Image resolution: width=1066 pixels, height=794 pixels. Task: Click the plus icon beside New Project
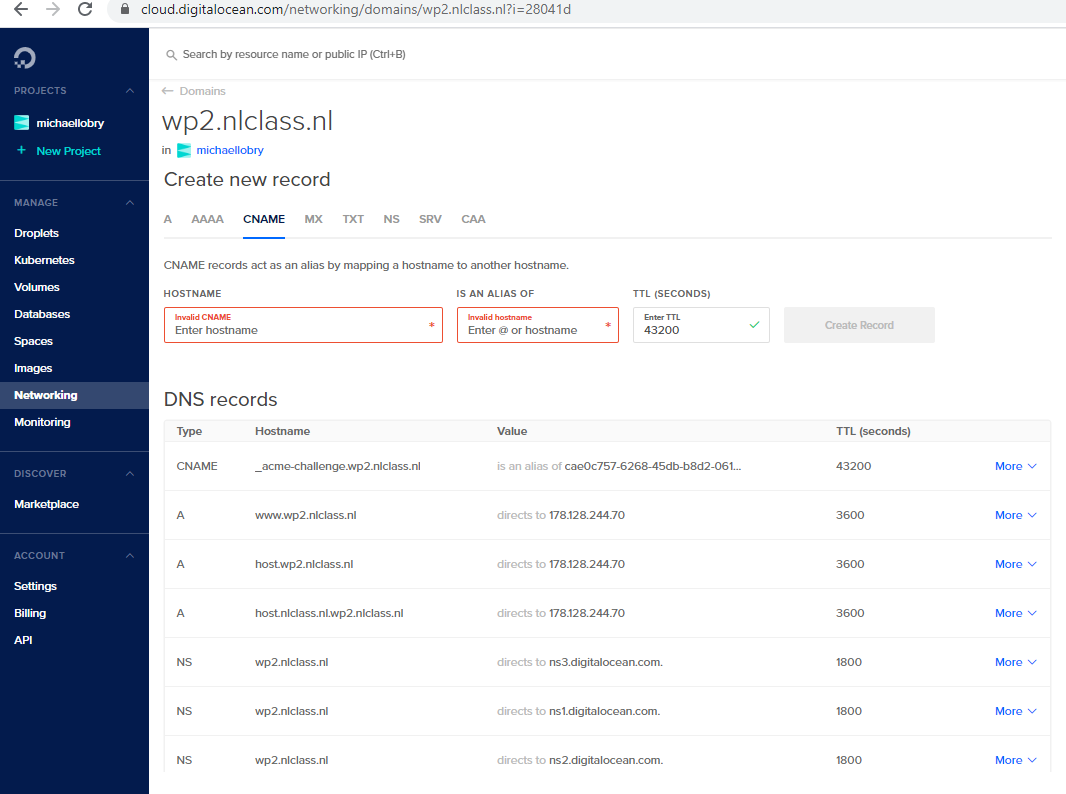22,150
